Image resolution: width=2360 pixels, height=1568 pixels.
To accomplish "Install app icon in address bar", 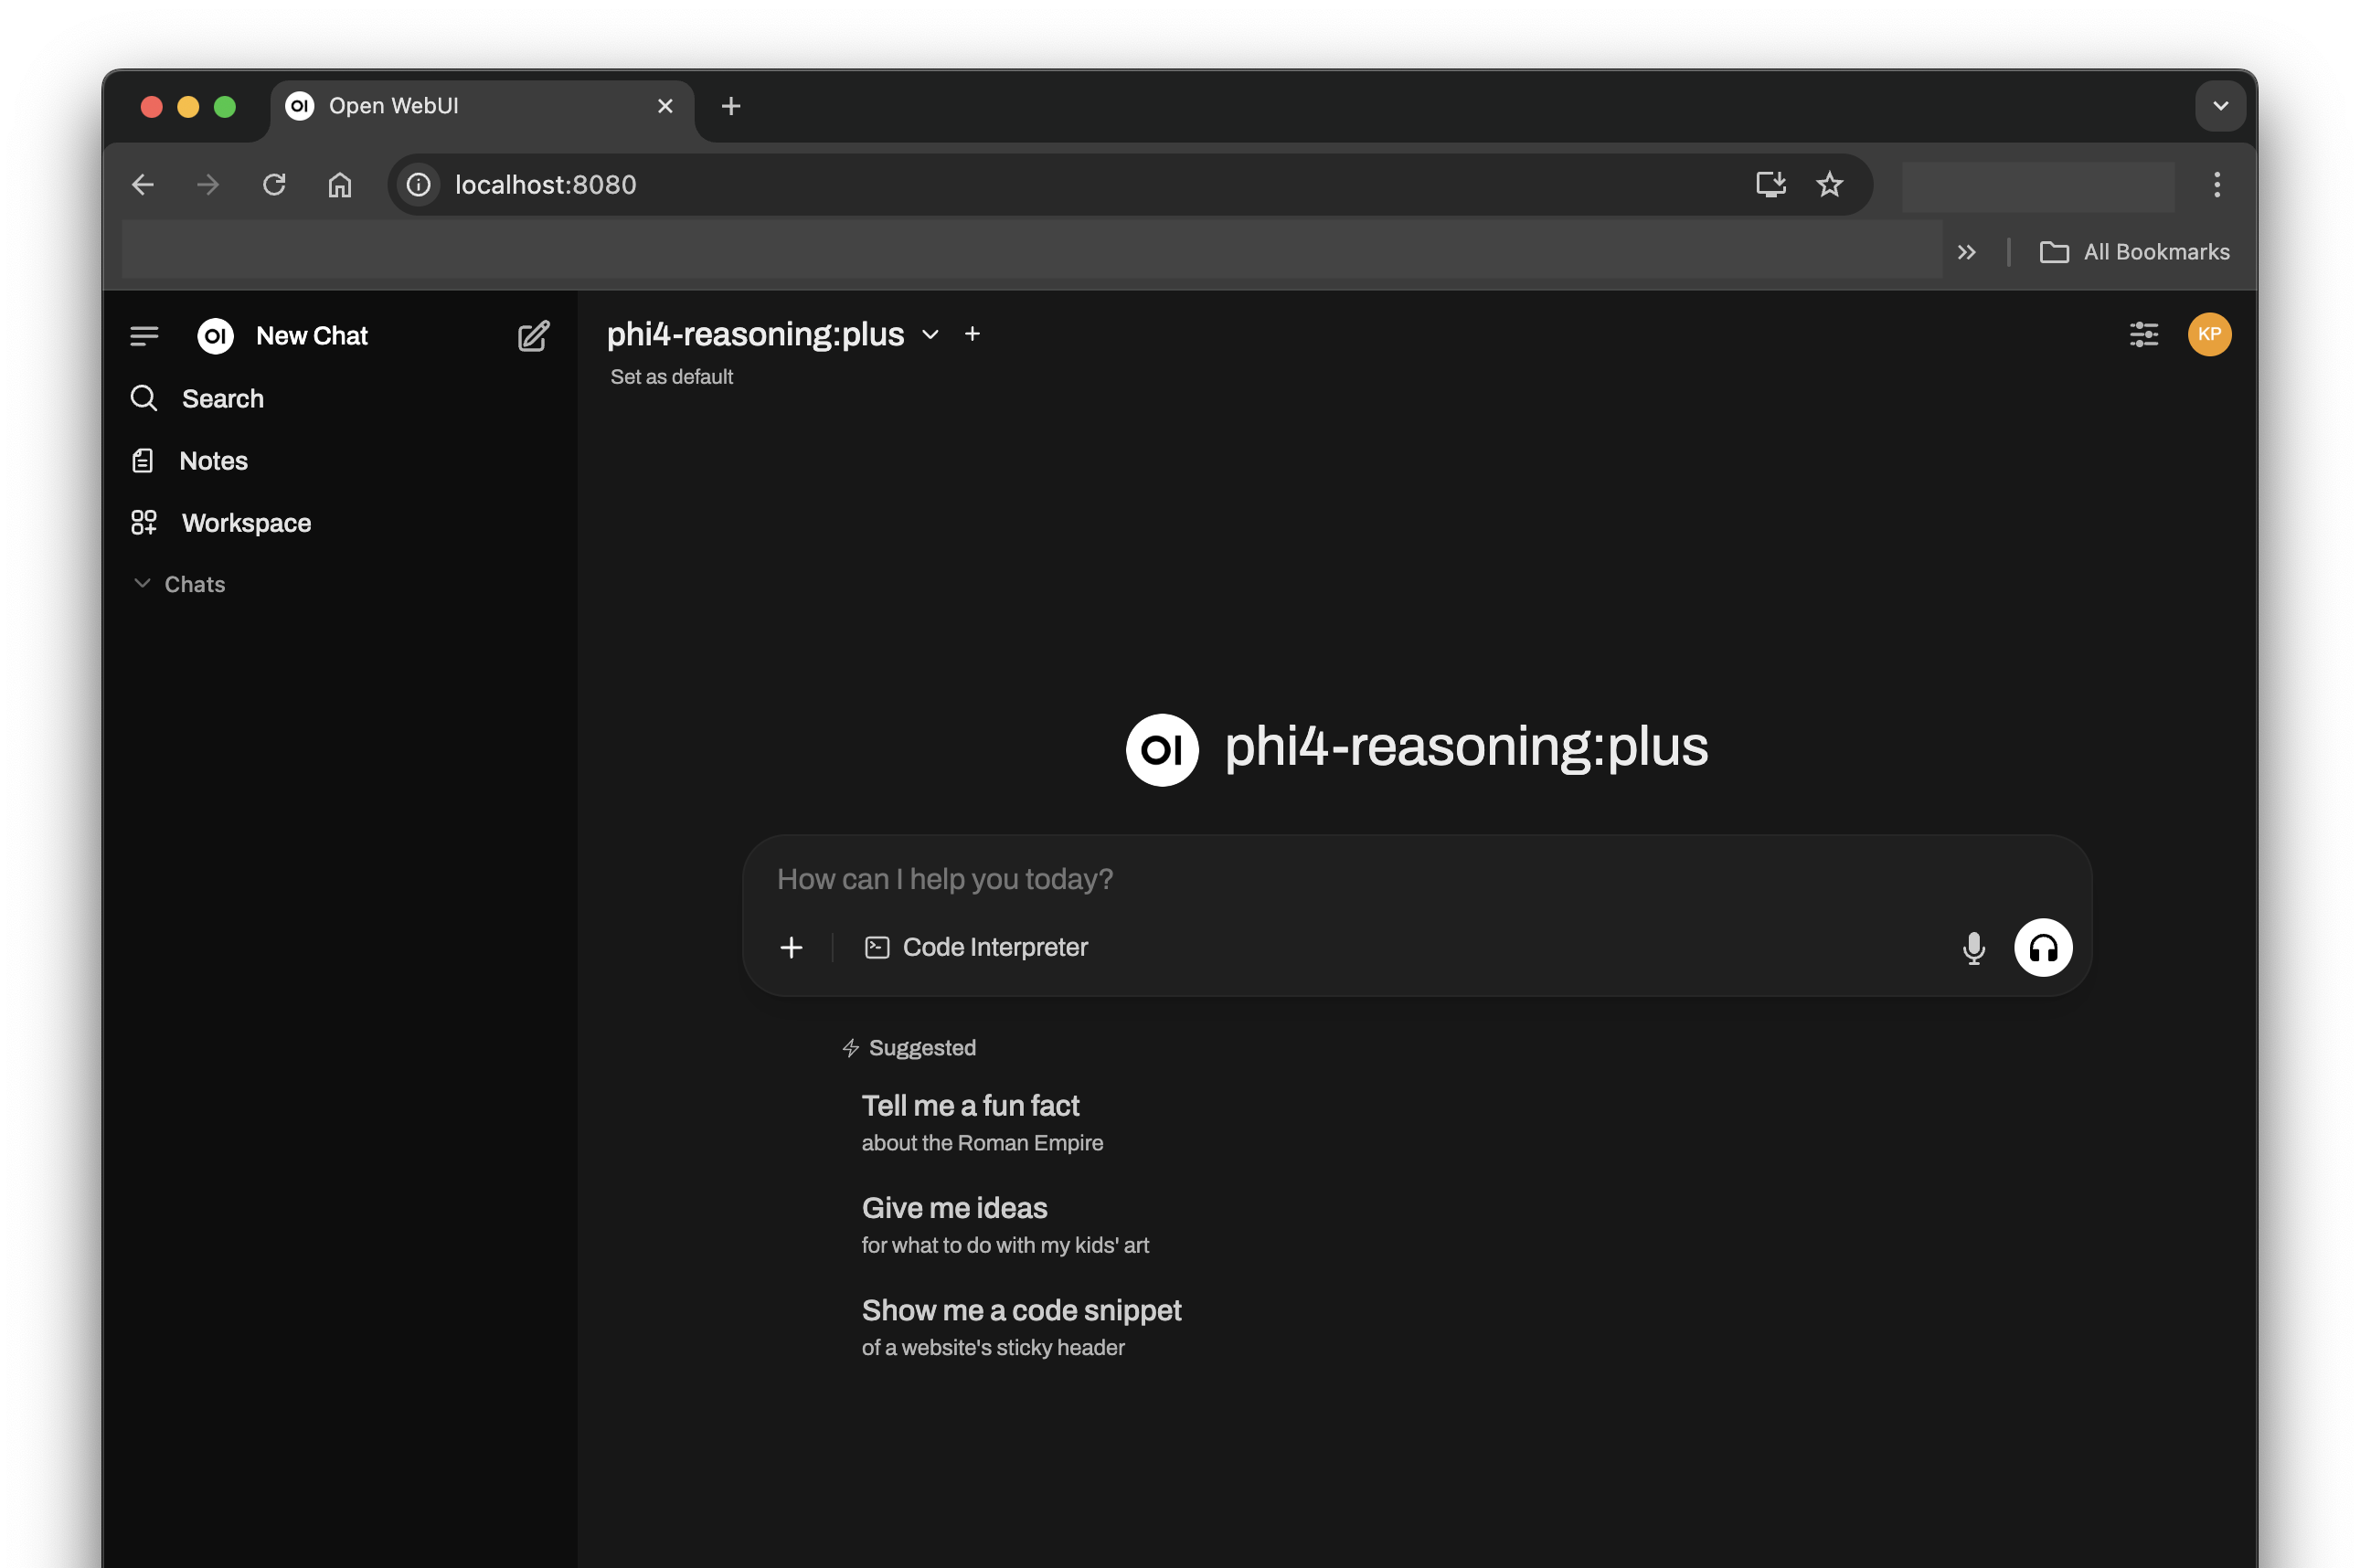I will click(x=1770, y=185).
